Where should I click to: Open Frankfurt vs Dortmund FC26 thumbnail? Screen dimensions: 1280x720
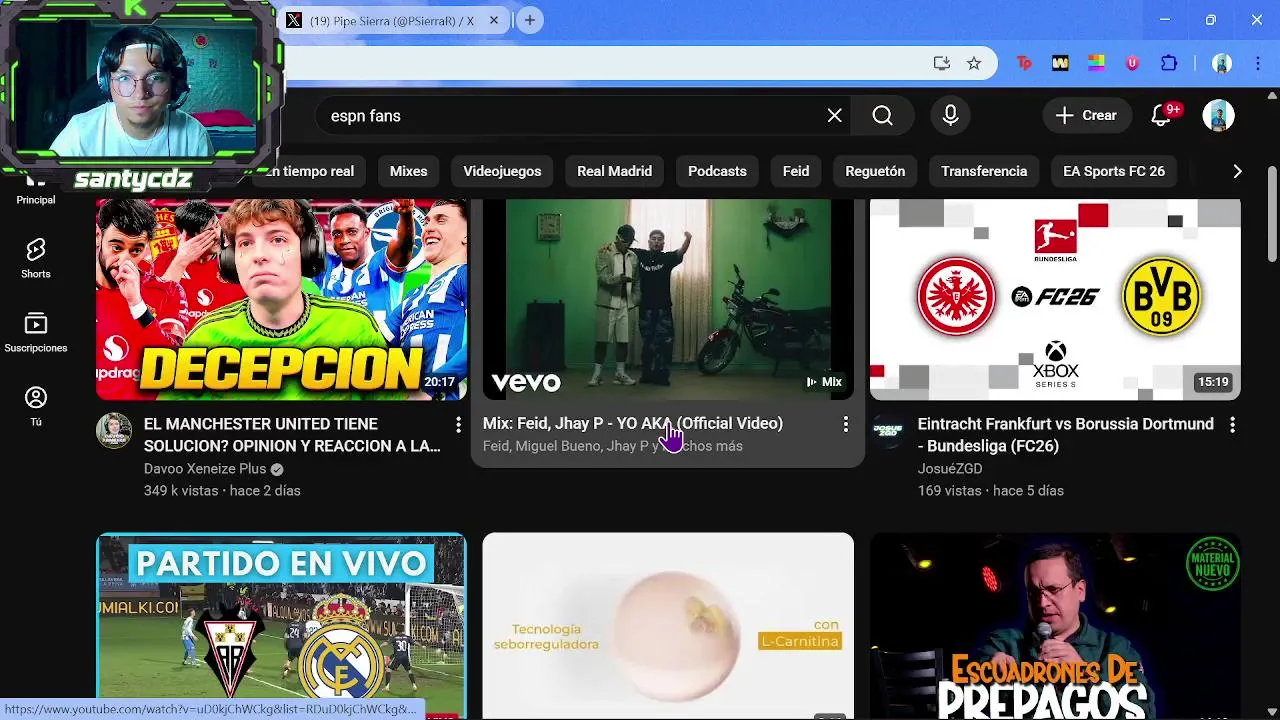coord(1055,299)
